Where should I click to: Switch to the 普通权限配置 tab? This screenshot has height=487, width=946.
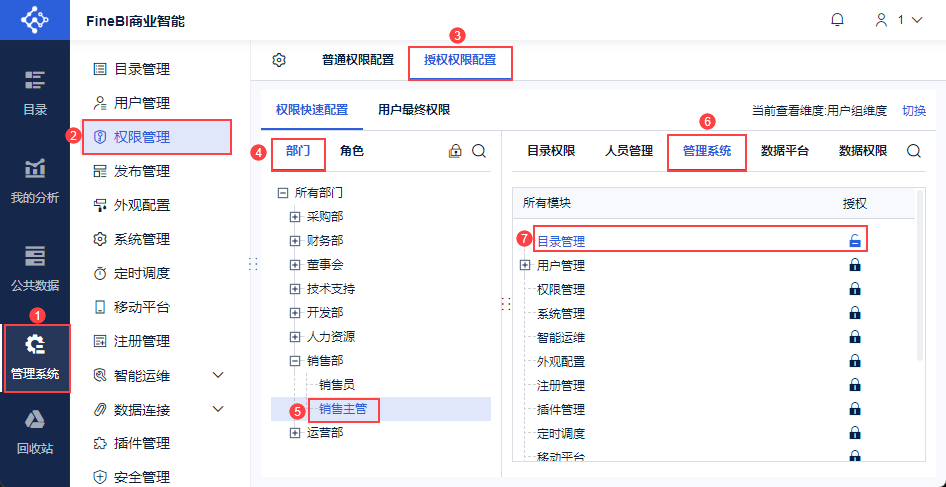pos(358,60)
